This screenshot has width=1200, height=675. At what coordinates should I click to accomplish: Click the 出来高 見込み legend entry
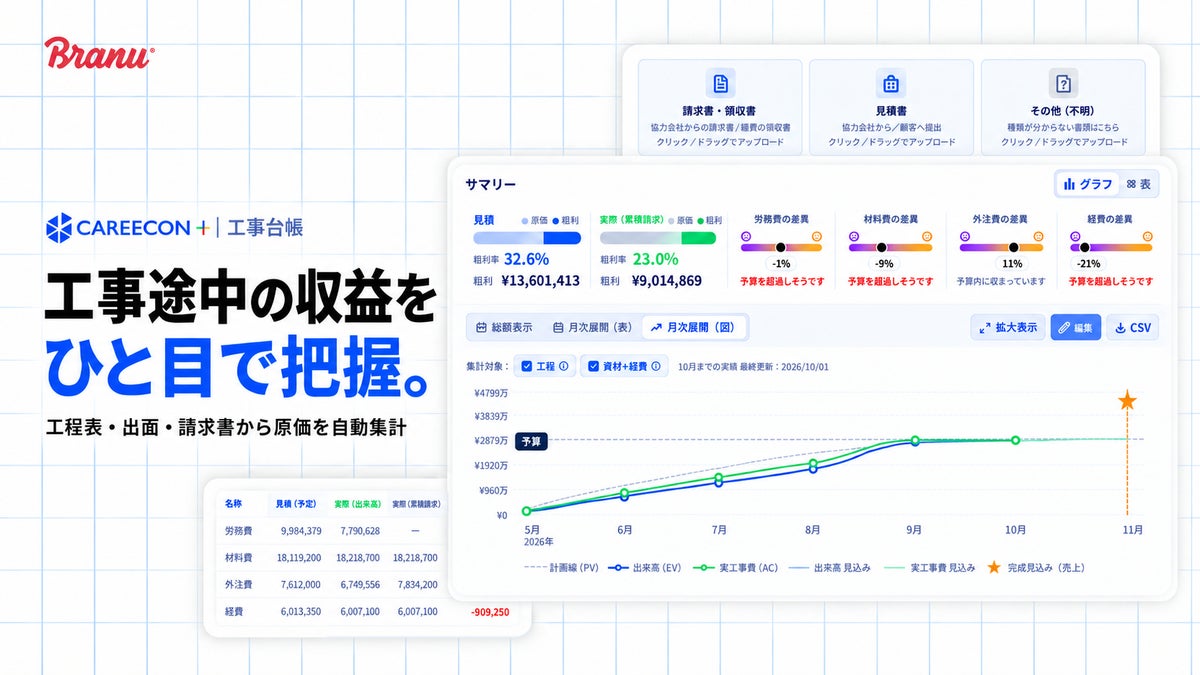(x=829, y=567)
